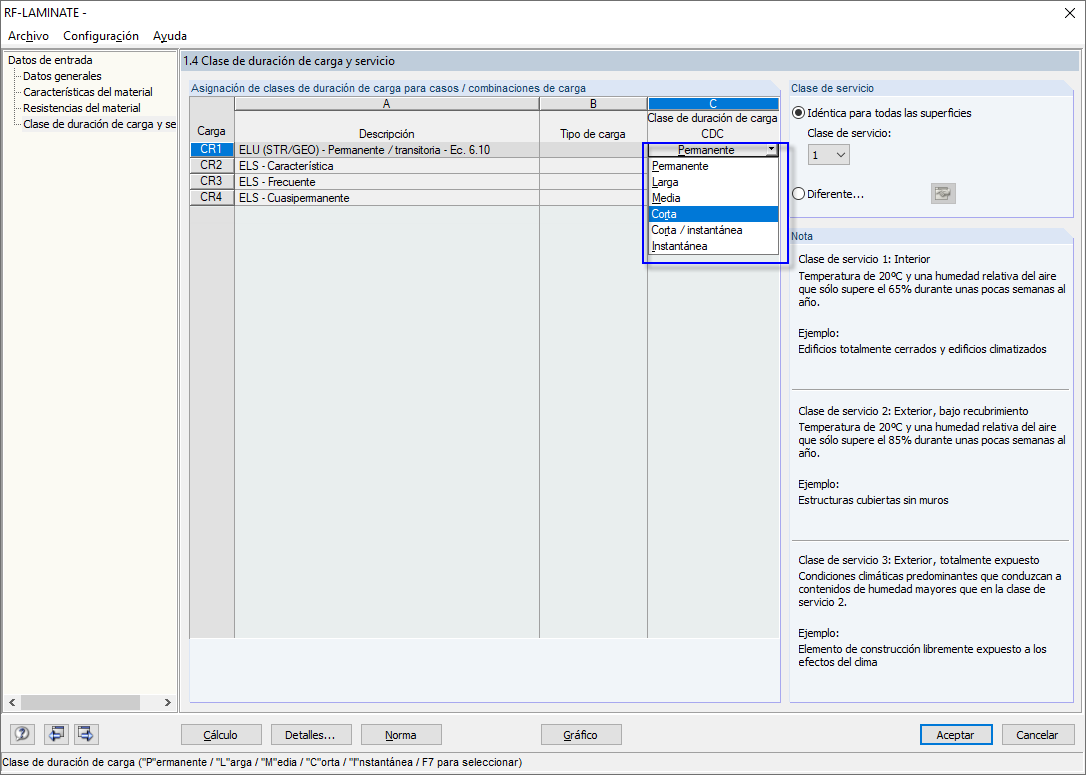Click the right arrow of the horizontal scrollbar
This screenshot has width=1086, height=775.
167,703
